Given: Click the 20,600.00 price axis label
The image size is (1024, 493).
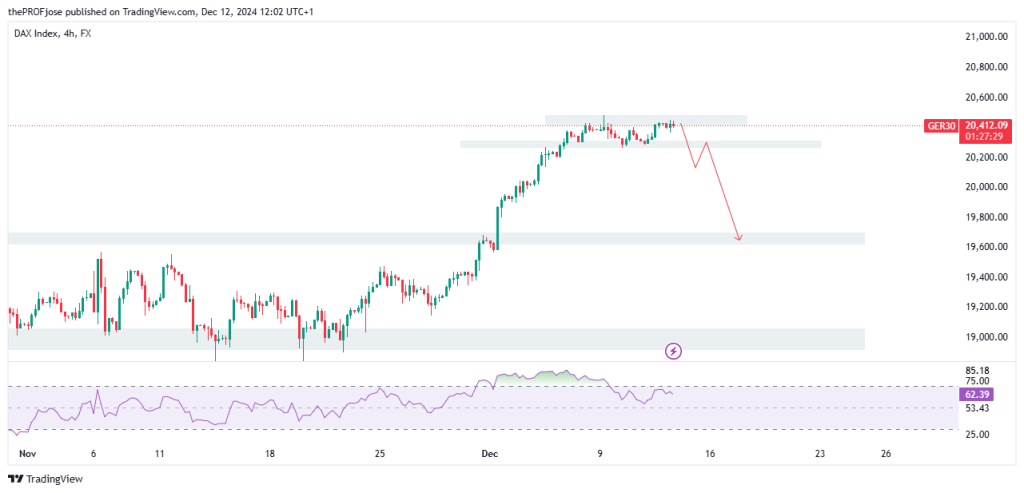Looking at the screenshot, I should click(989, 97).
